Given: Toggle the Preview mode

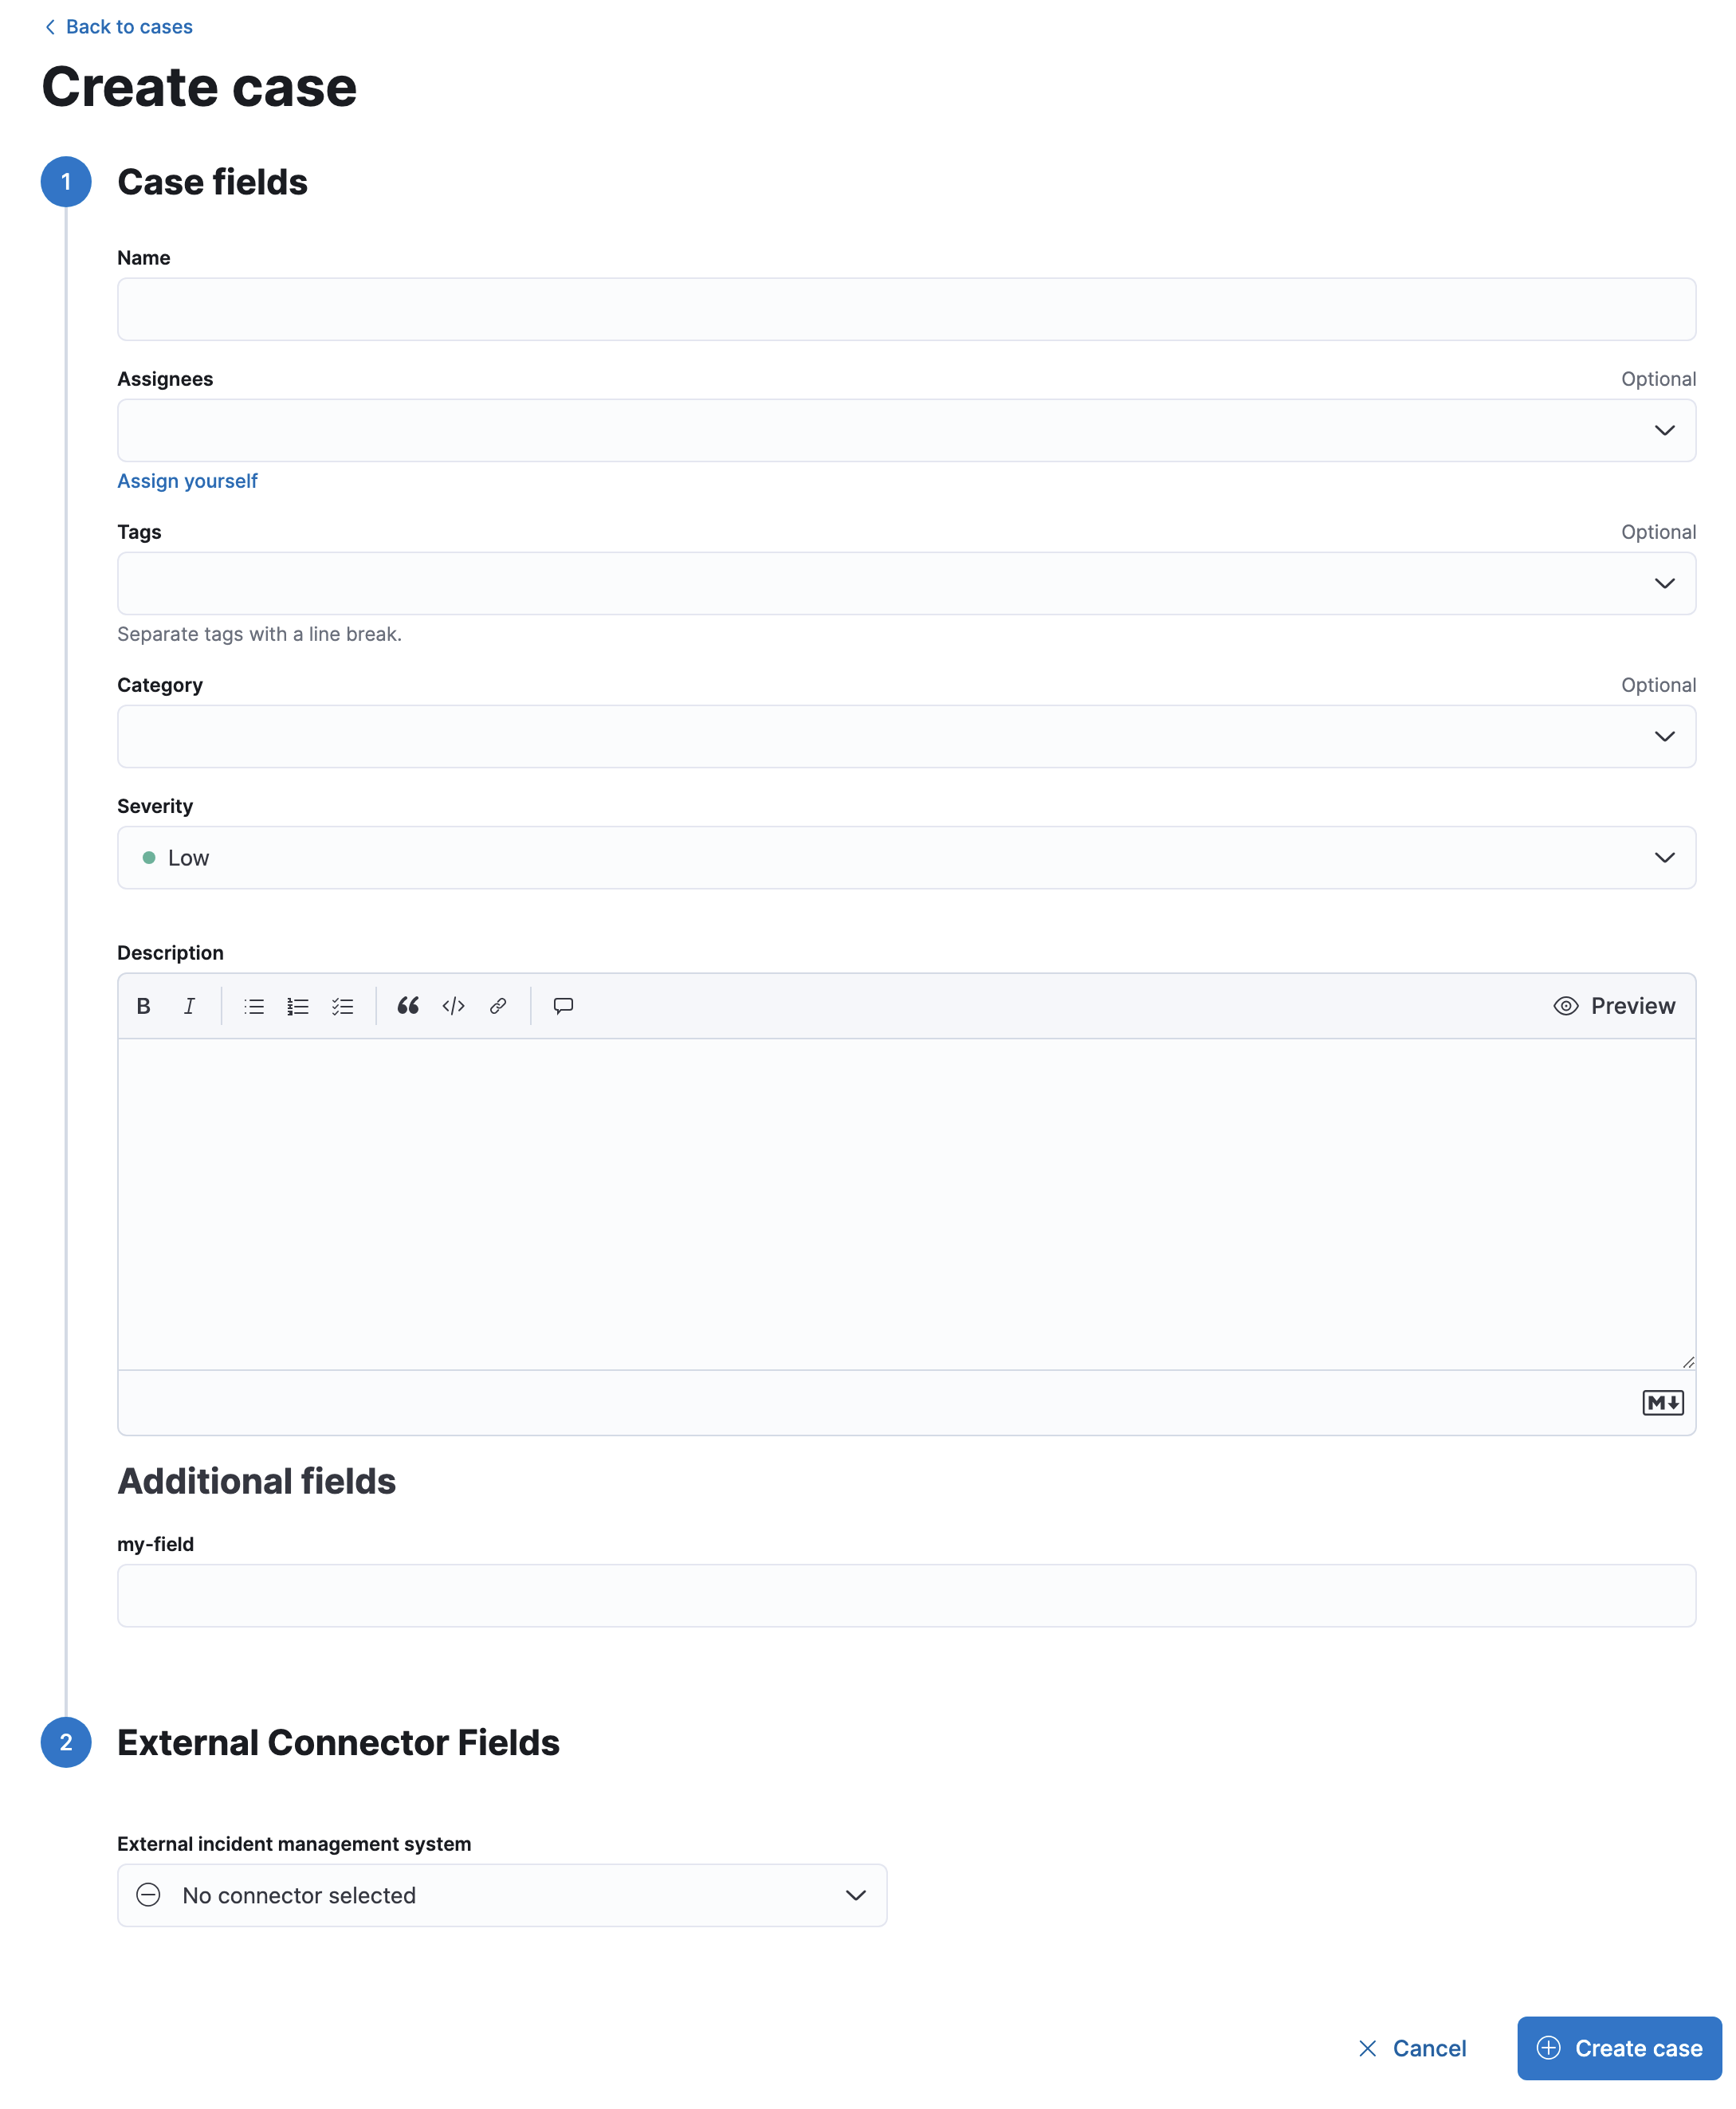Looking at the screenshot, I should tap(1613, 1003).
